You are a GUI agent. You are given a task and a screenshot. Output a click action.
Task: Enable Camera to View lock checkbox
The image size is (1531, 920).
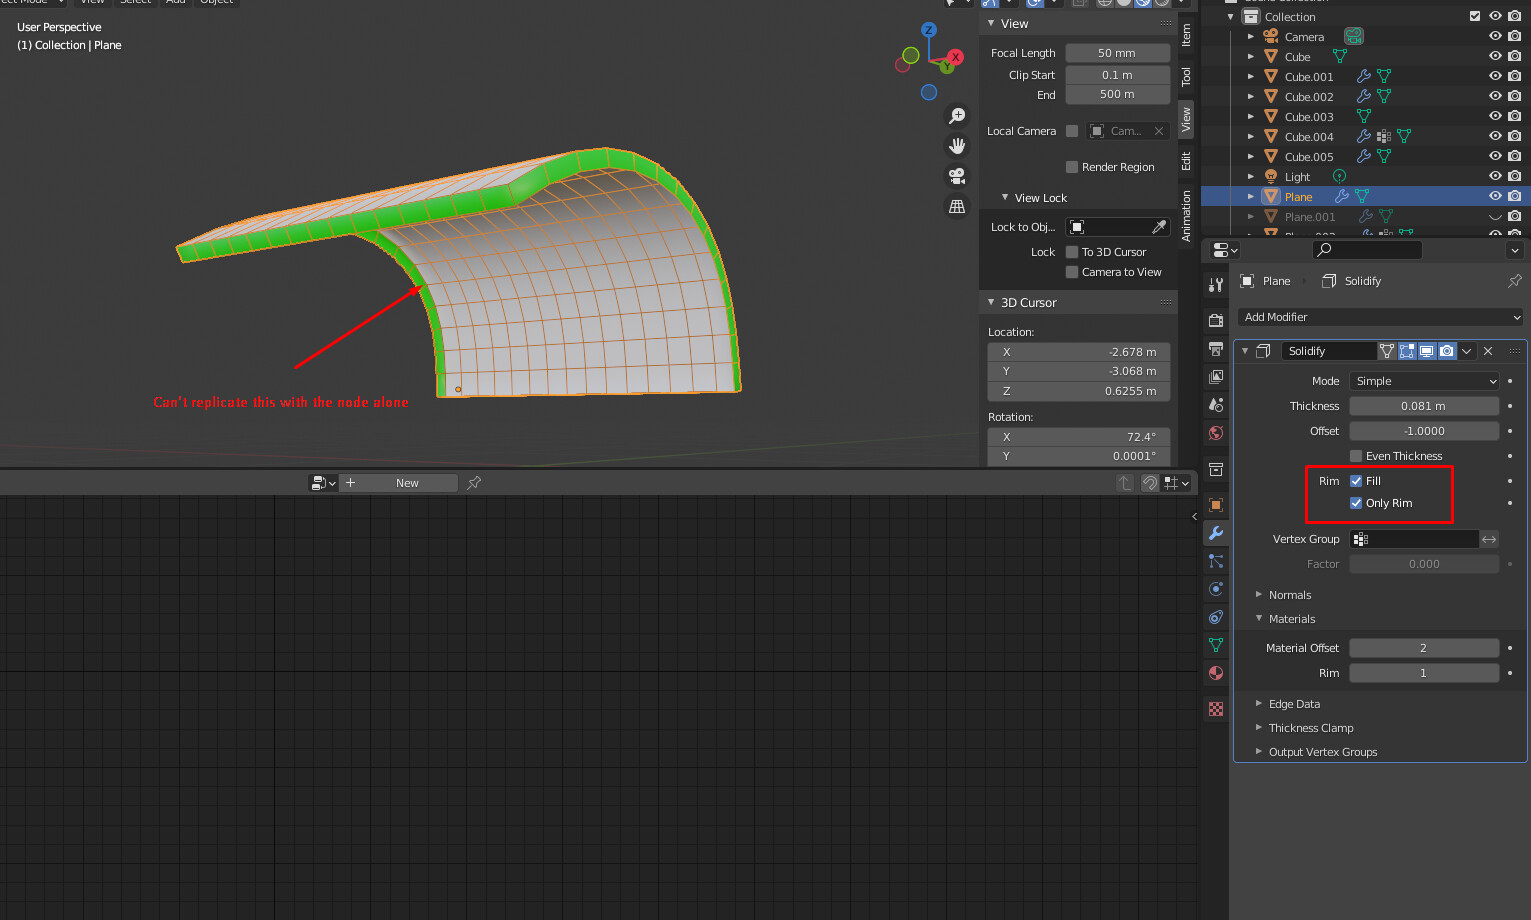pyautogui.click(x=1072, y=272)
